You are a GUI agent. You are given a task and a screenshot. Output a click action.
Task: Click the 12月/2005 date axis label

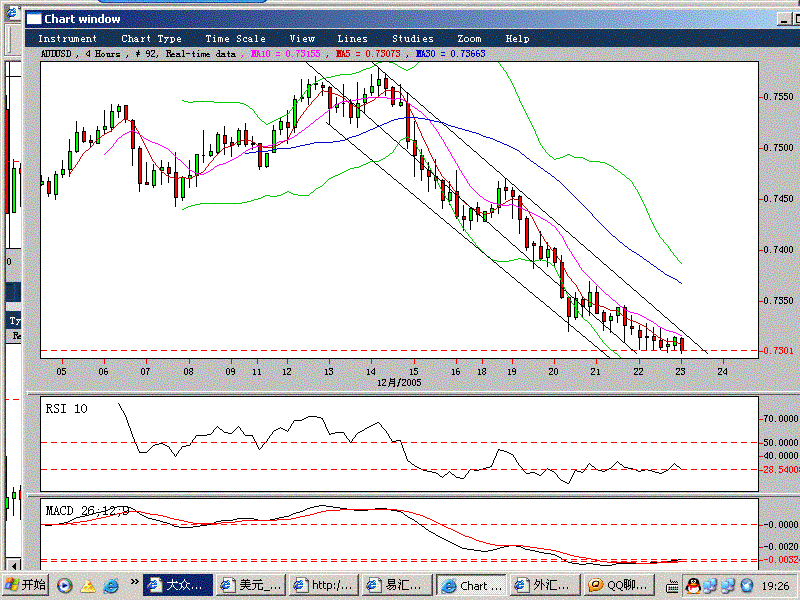399,383
